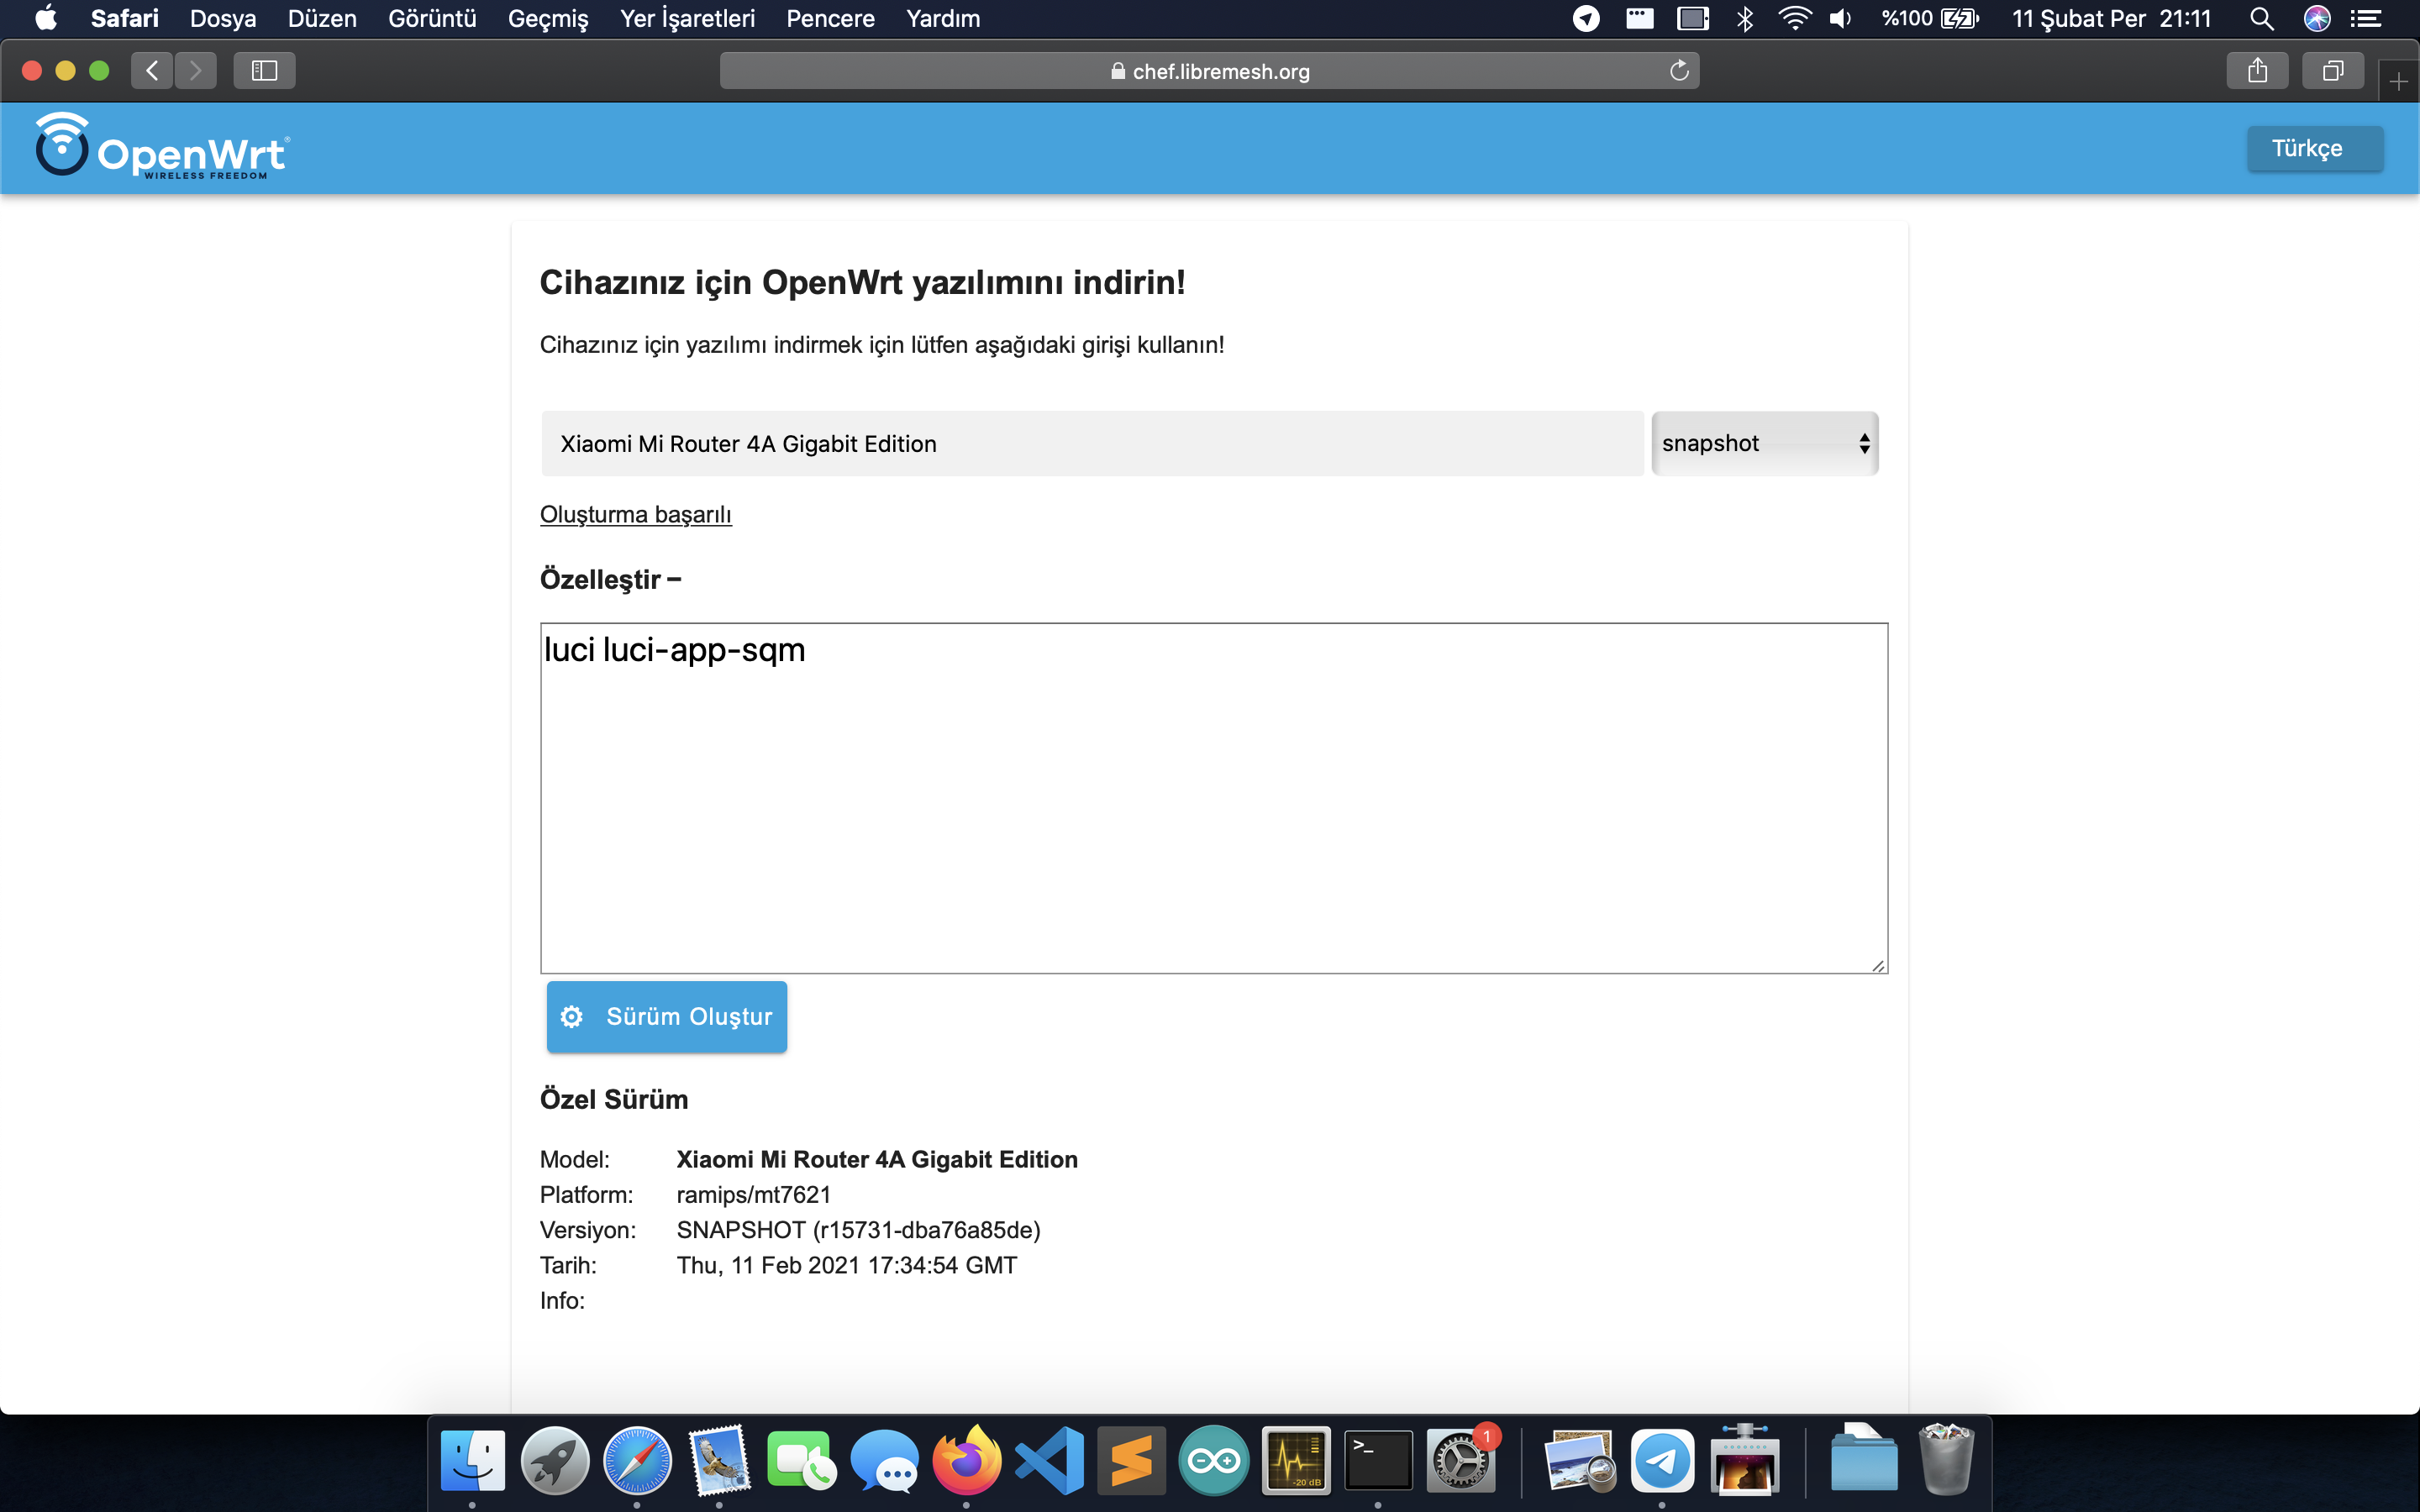The image size is (2420, 1512).
Task: Click the battery status indicator
Action: point(1930,18)
